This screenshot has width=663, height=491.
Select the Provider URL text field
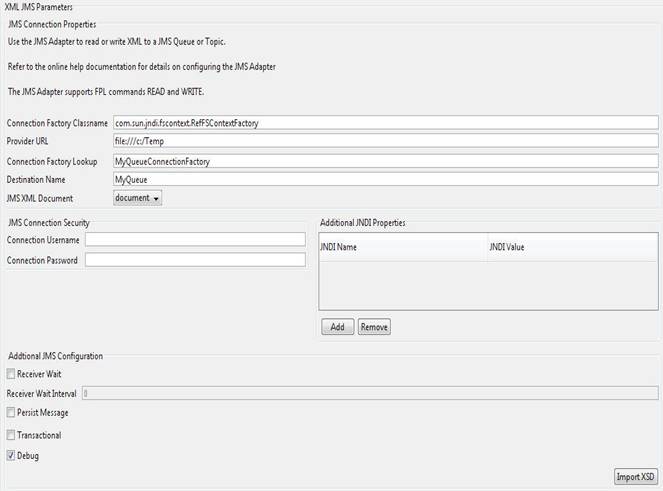click(385, 141)
